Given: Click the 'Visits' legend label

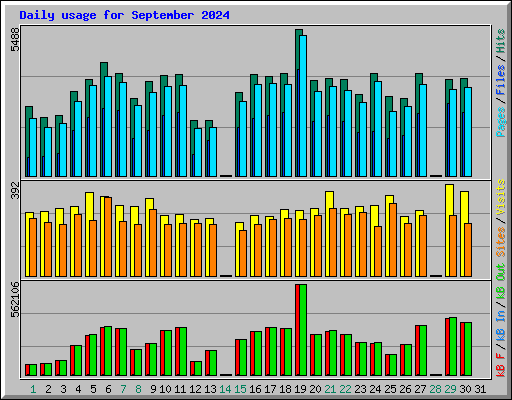Looking at the screenshot, I should pyautogui.click(x=501, y=198).
